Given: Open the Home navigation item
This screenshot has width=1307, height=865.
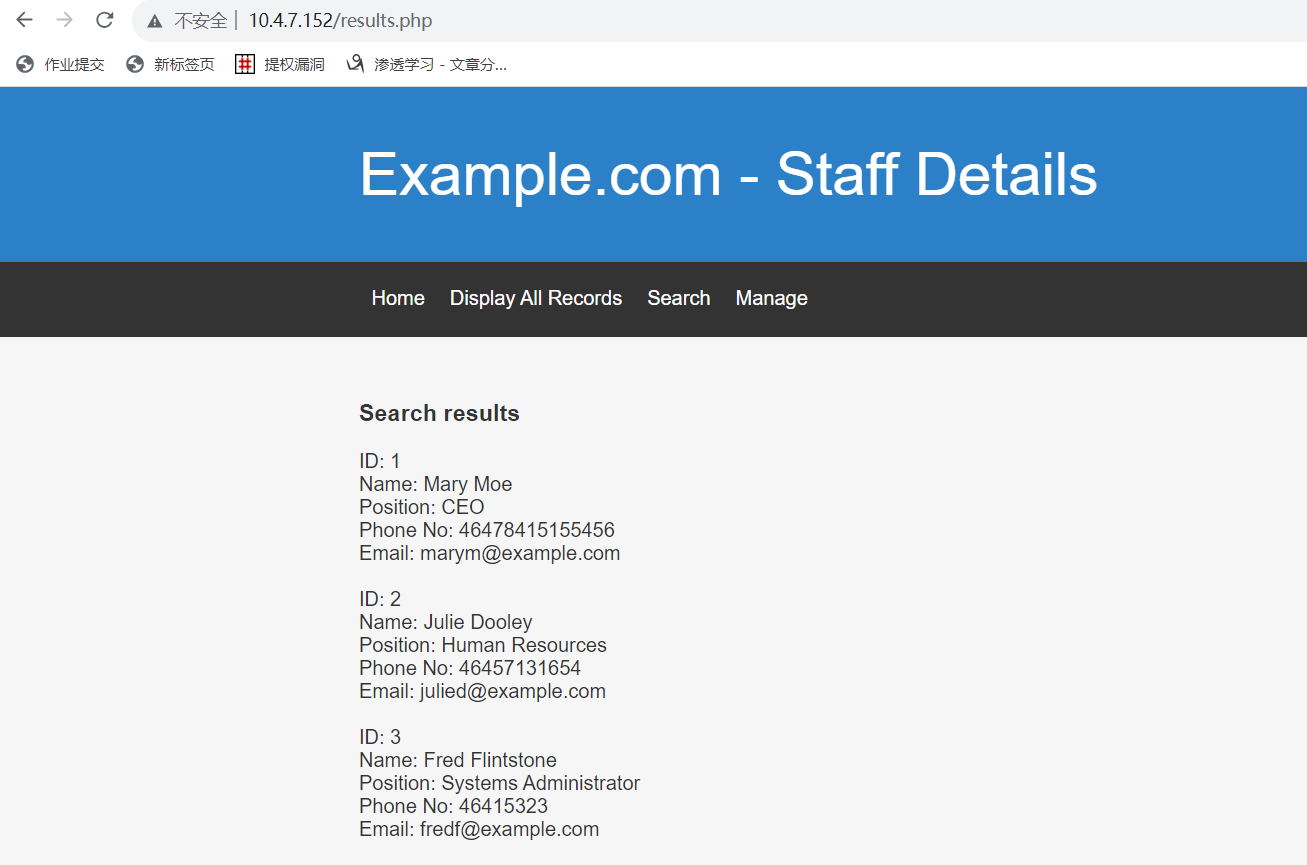Looking at the screenshot, I should (398, 298).
